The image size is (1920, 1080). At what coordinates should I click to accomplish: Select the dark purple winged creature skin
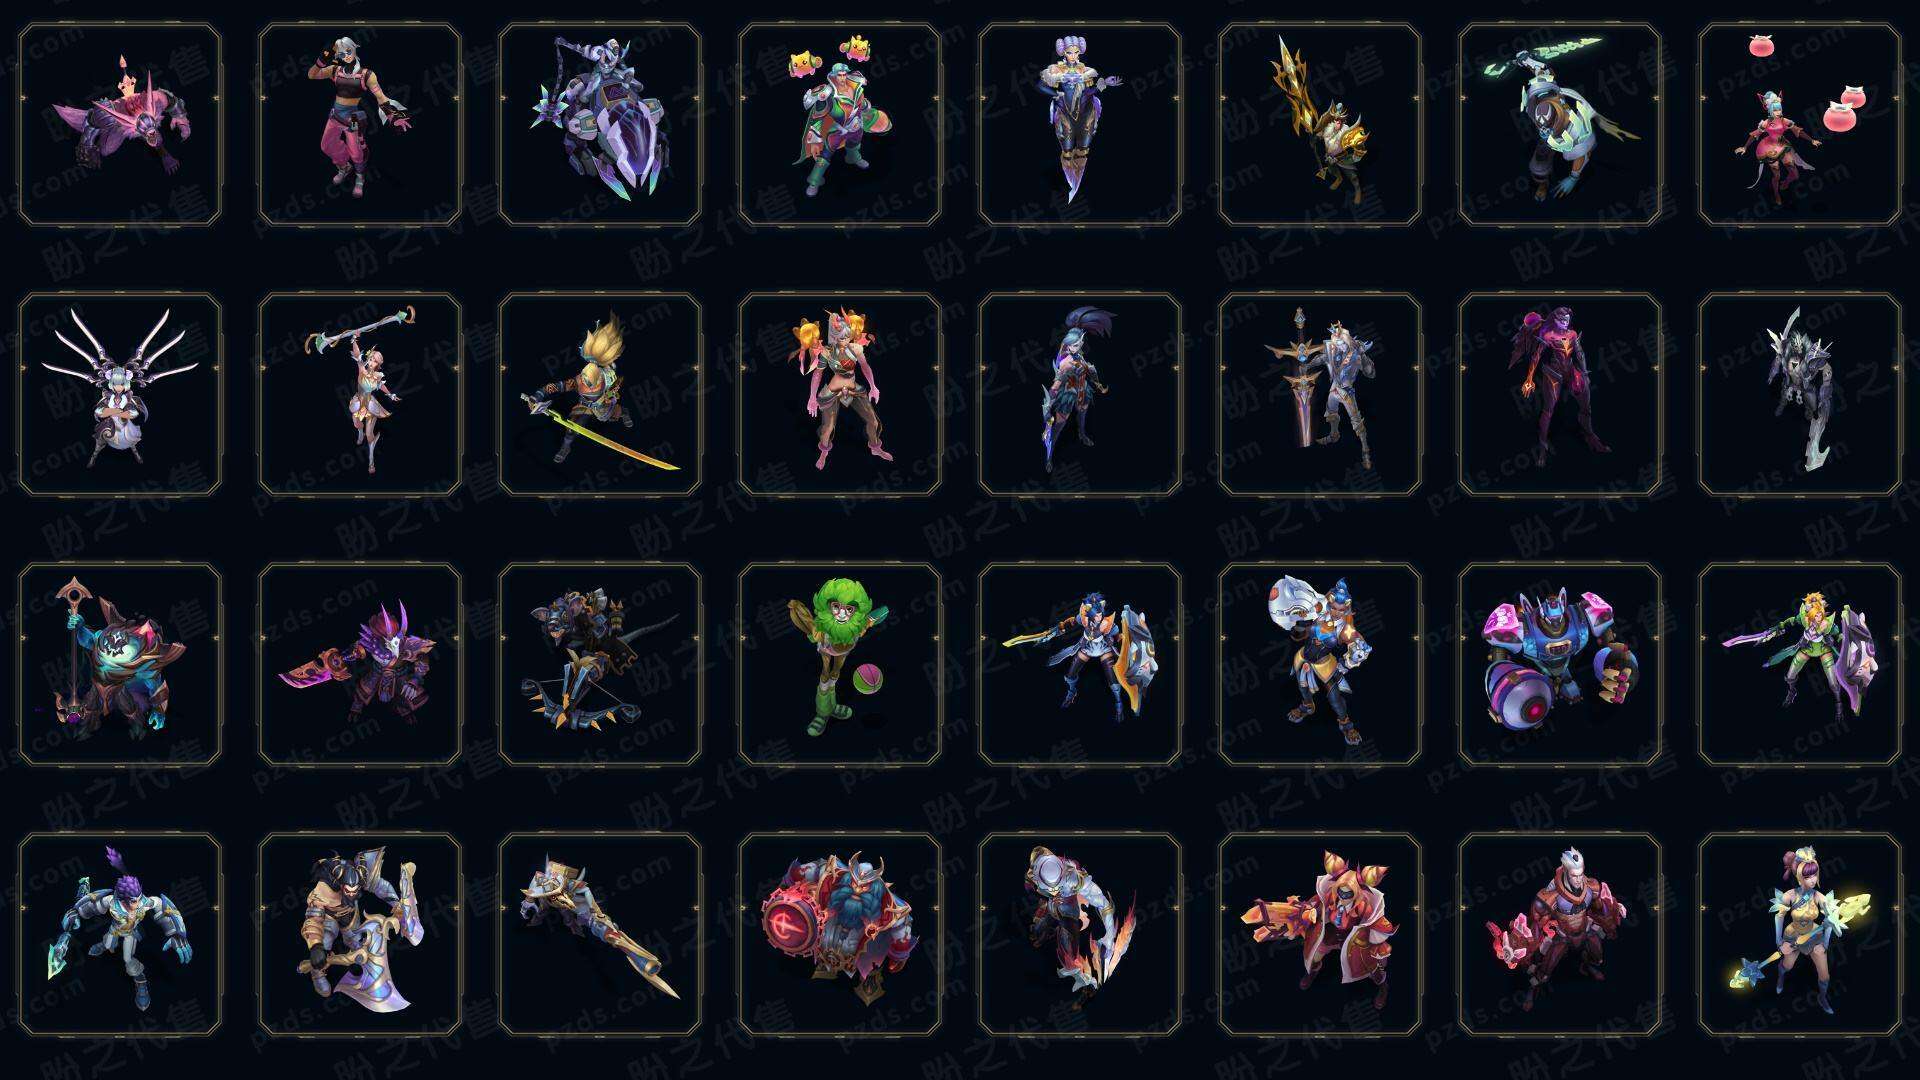click(x=120, y=125)
